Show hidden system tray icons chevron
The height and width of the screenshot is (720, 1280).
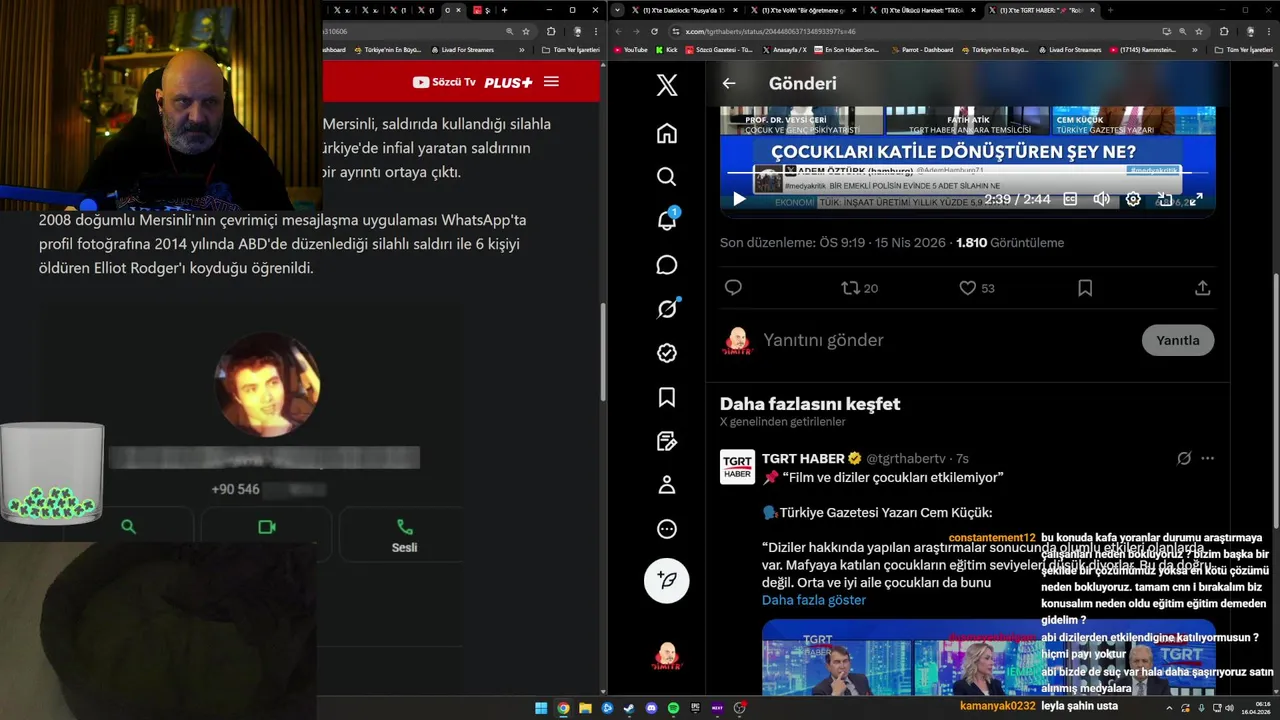[x=1169, y=708]
